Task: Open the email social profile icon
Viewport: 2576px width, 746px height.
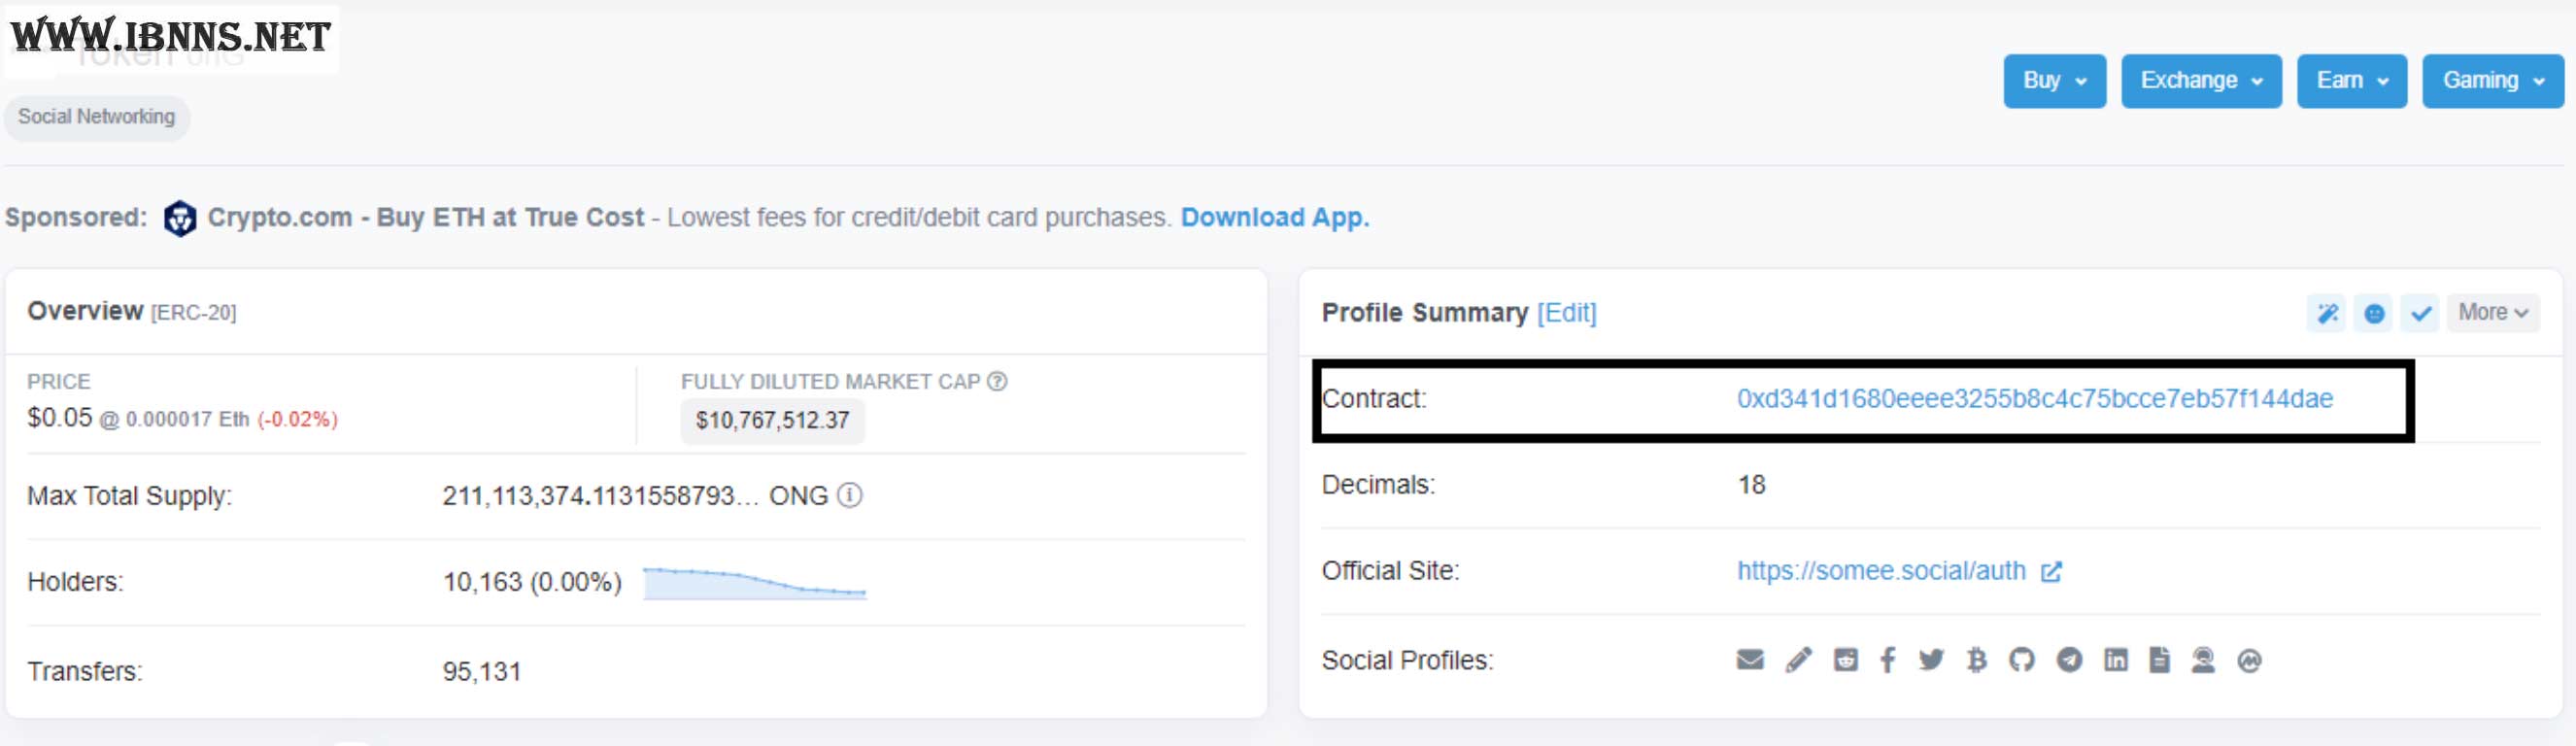Action: pos(1750,660)
